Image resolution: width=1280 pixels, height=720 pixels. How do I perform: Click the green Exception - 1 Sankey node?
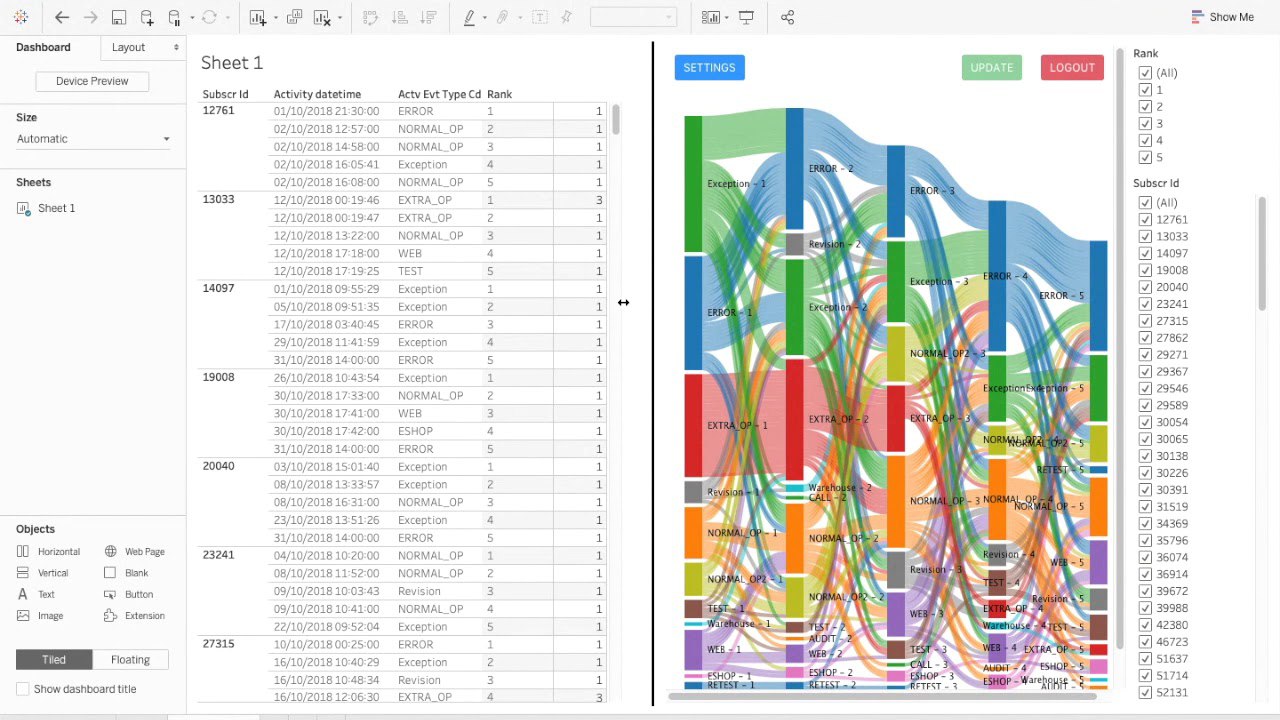pyautogui.click(x=693, y=183)
